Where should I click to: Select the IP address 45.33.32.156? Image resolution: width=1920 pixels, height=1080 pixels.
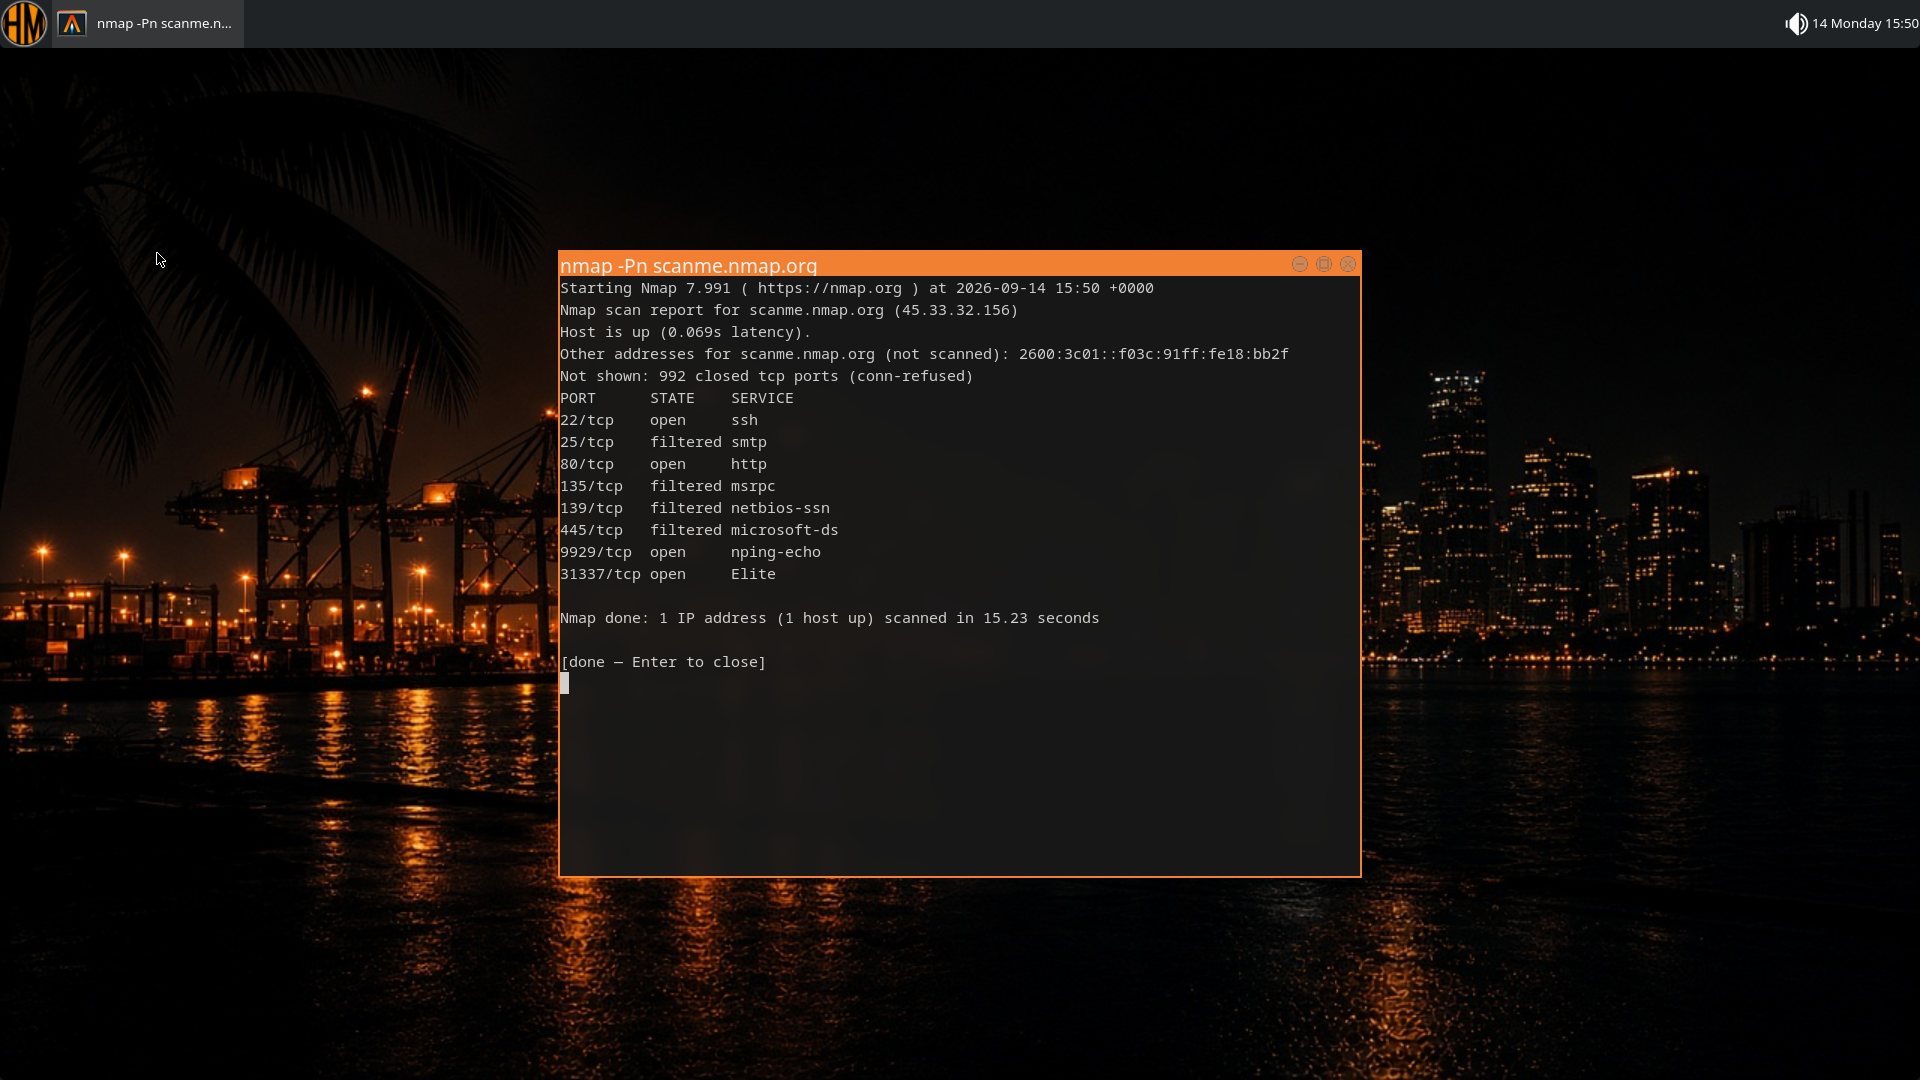tap(955, 310)
